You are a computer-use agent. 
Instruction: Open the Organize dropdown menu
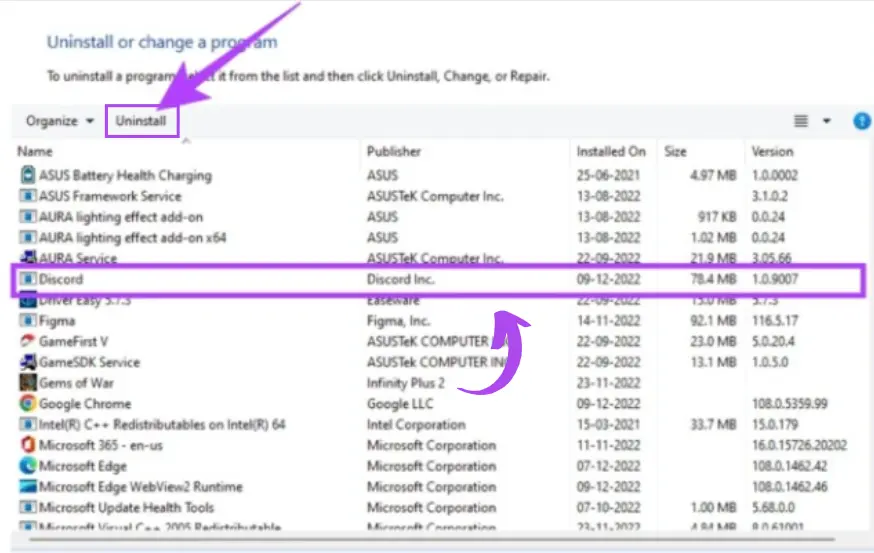(x=60, y=121)
